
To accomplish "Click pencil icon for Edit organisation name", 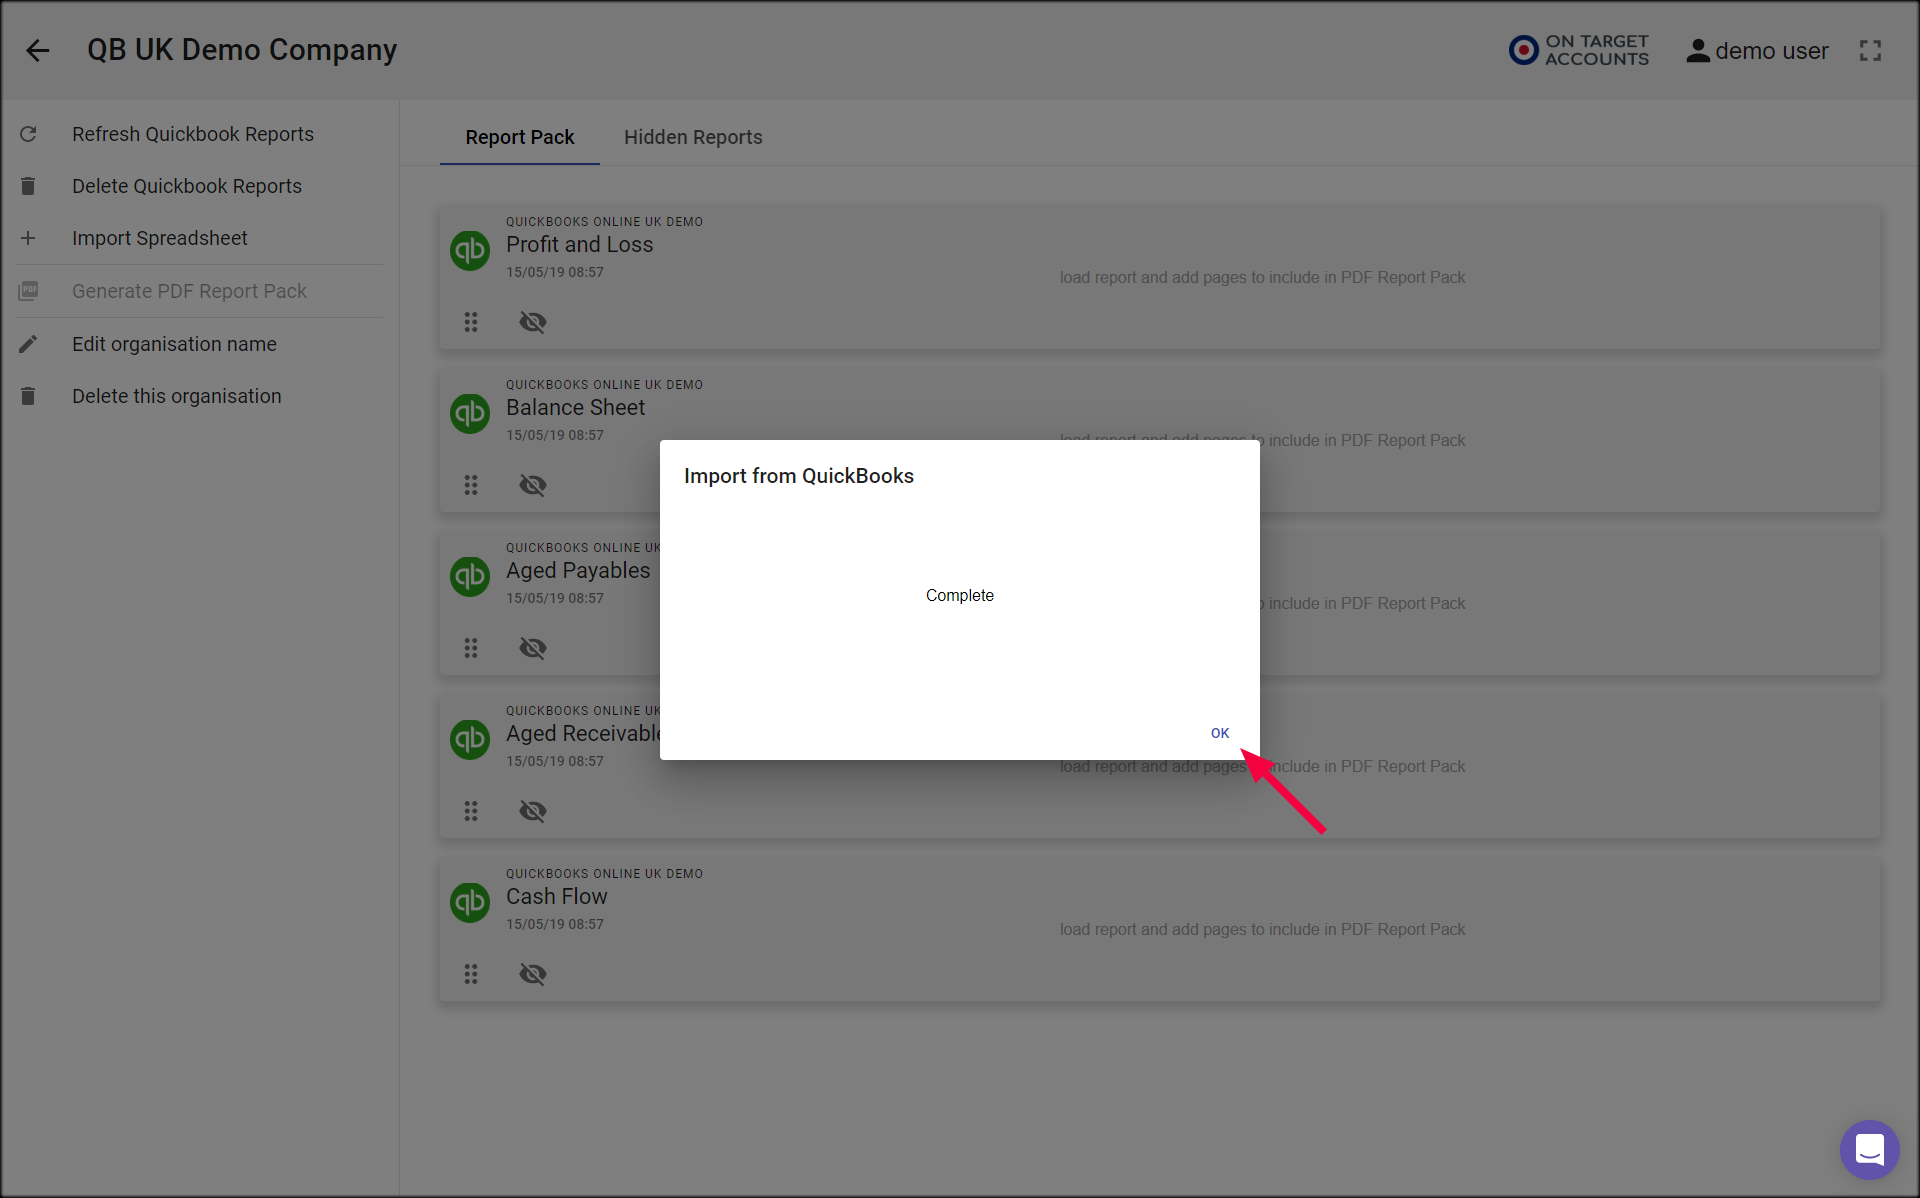I will pos(28,344).
